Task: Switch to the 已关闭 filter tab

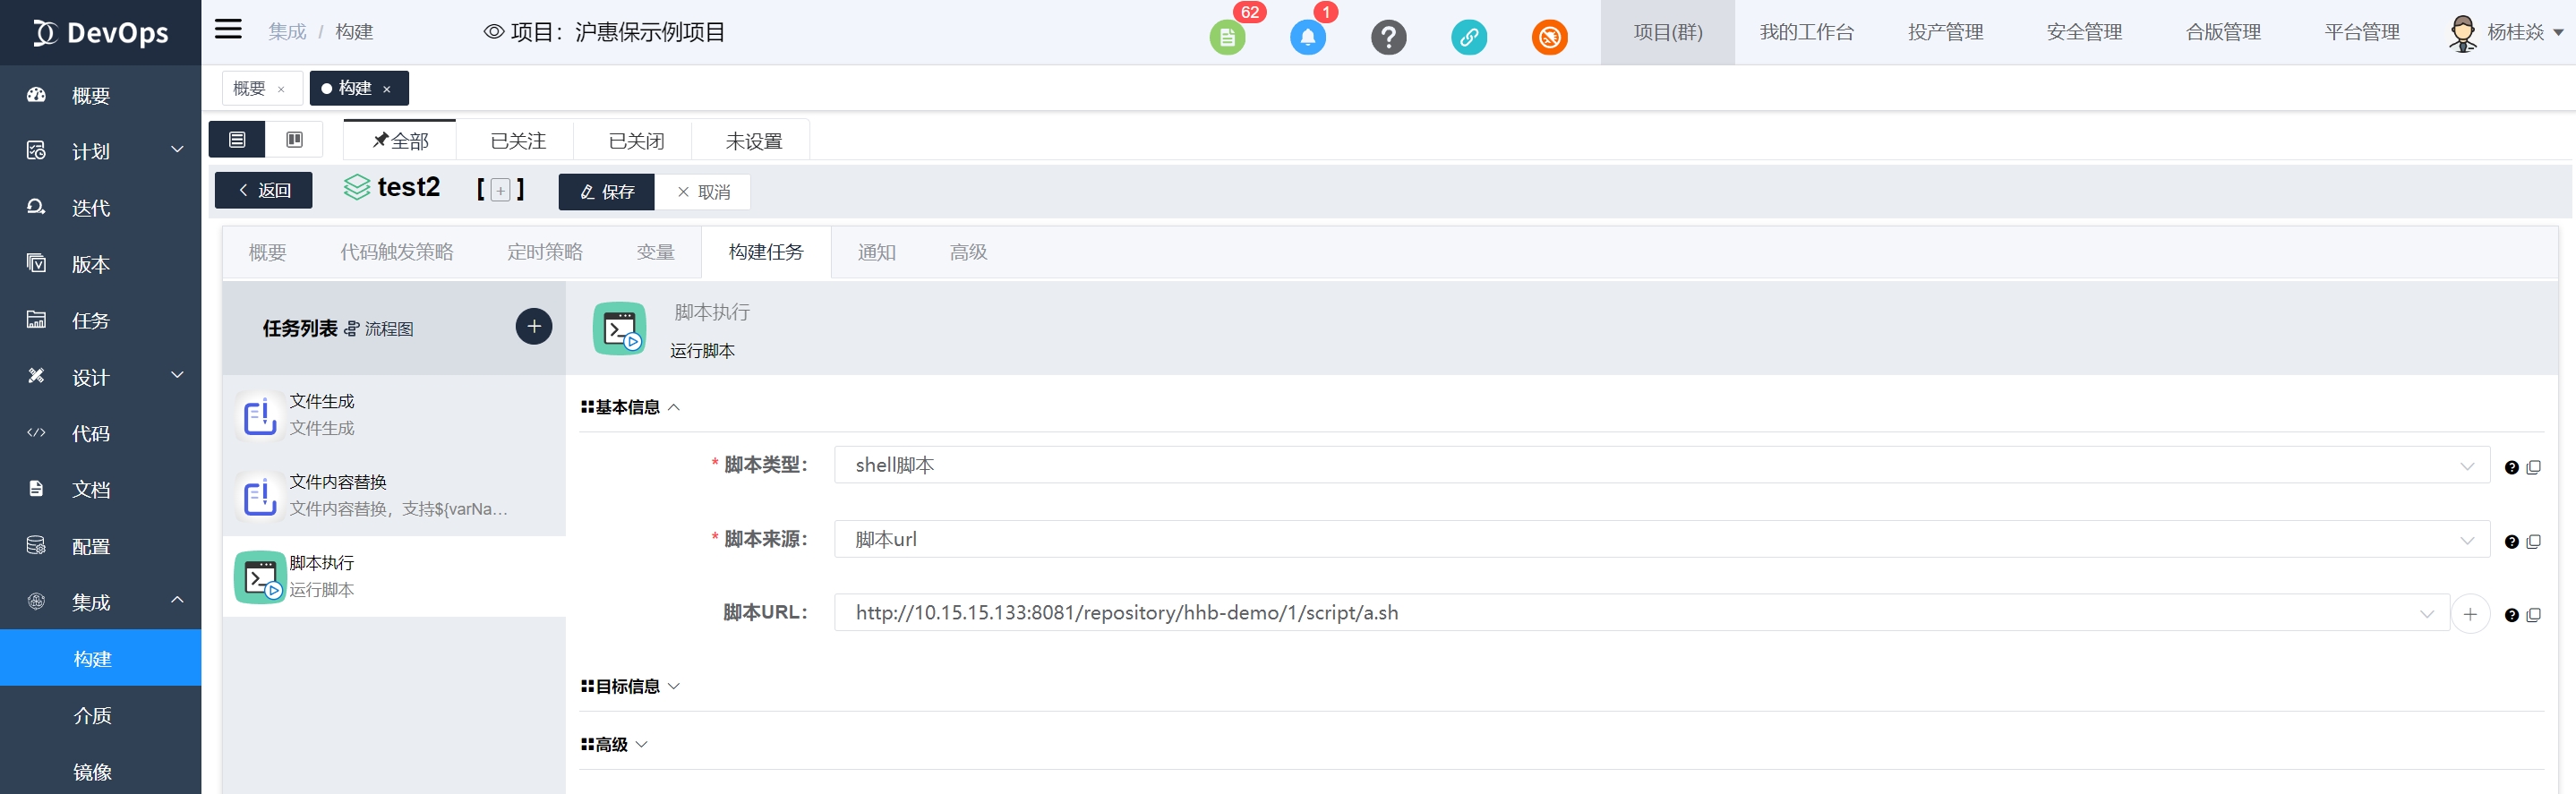Action: (636, 141)
